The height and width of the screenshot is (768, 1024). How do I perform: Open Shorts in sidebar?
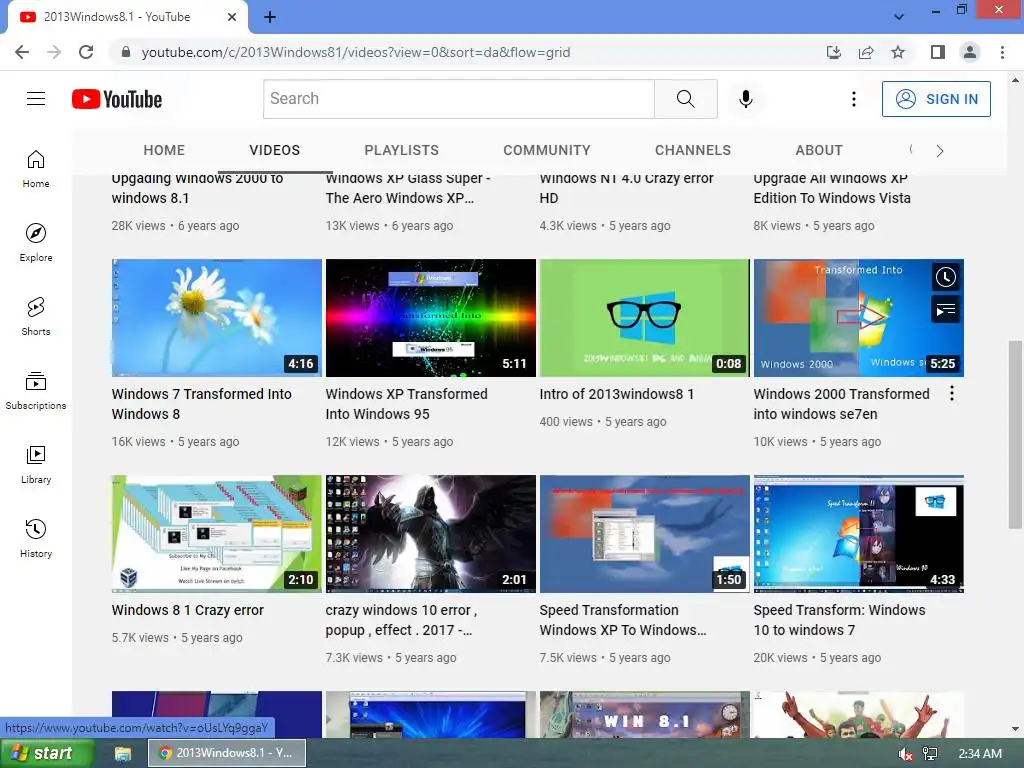point(36,316)
